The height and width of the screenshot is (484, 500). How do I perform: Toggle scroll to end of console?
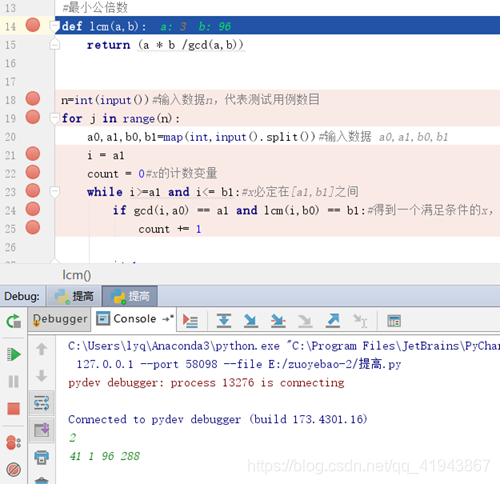42,430
